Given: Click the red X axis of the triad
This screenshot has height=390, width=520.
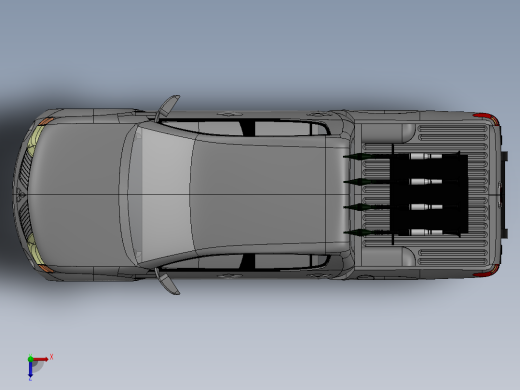Looking at the screenshot, I should point(41,359).
